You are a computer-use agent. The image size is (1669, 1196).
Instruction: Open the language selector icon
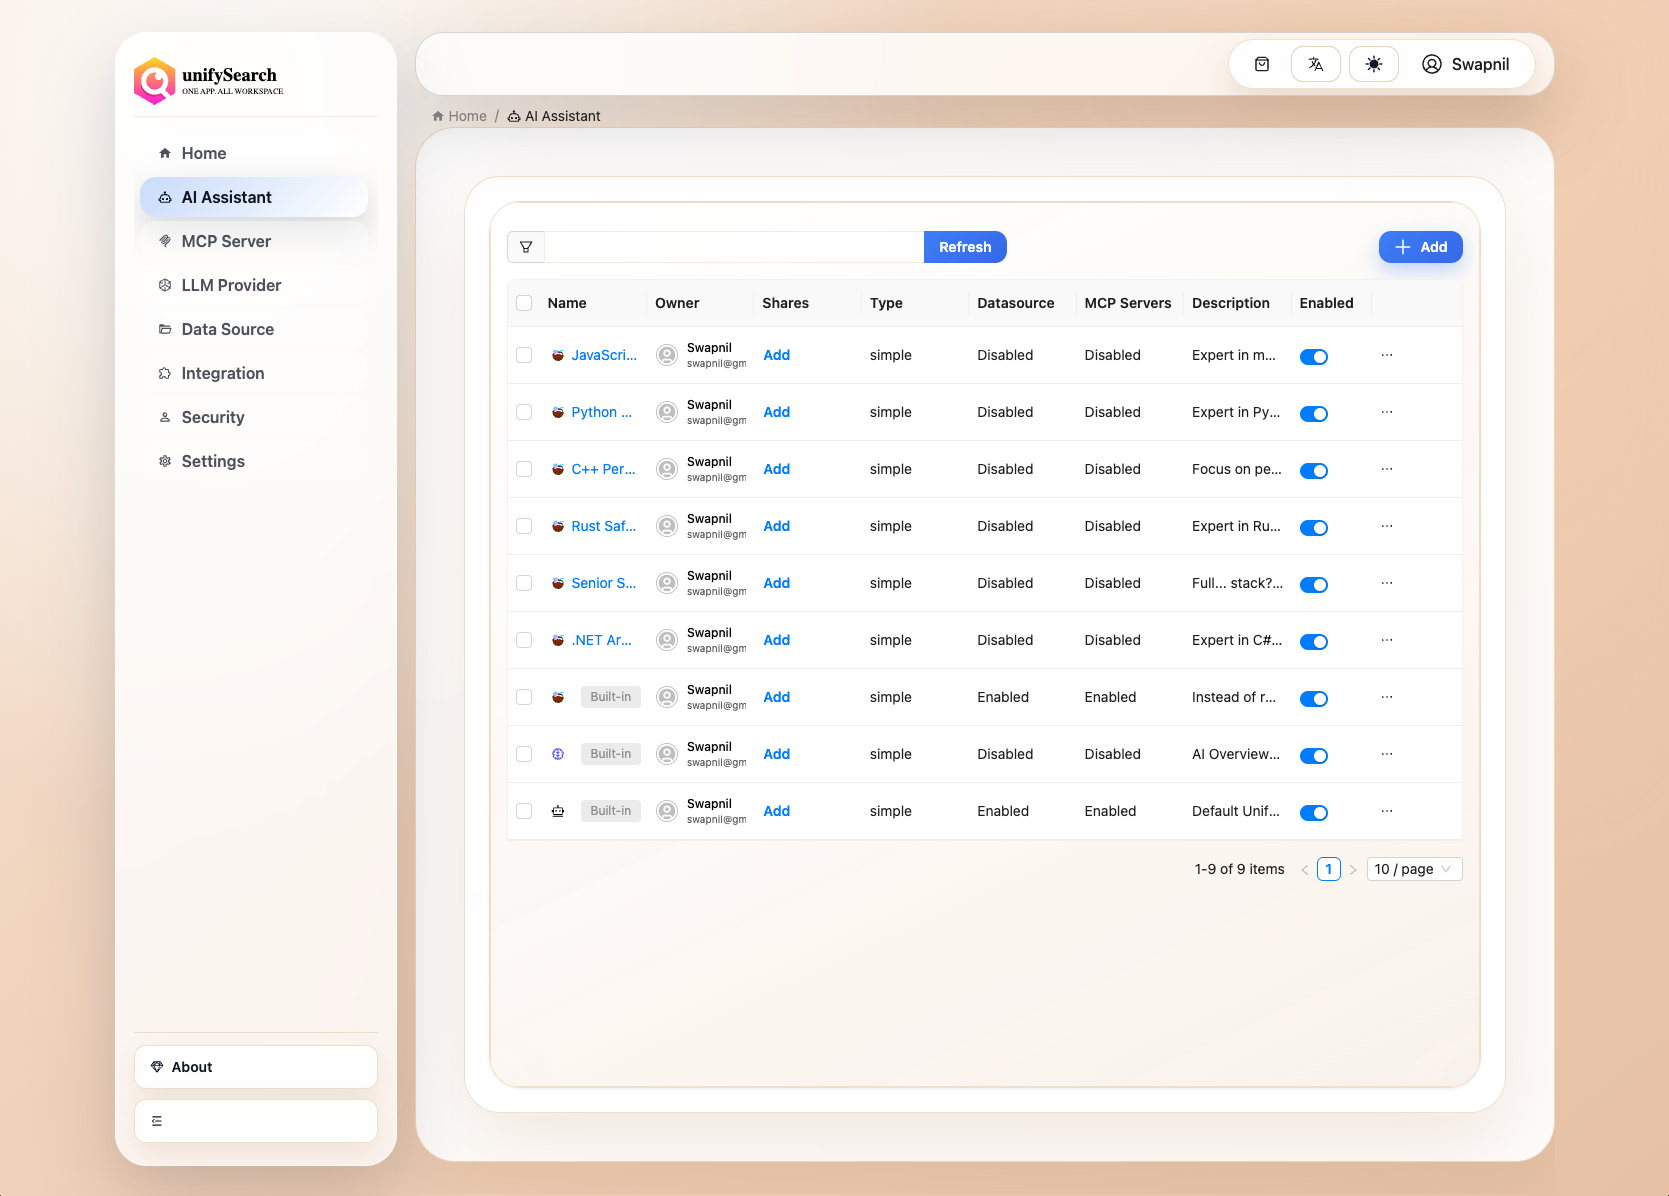1315,63
